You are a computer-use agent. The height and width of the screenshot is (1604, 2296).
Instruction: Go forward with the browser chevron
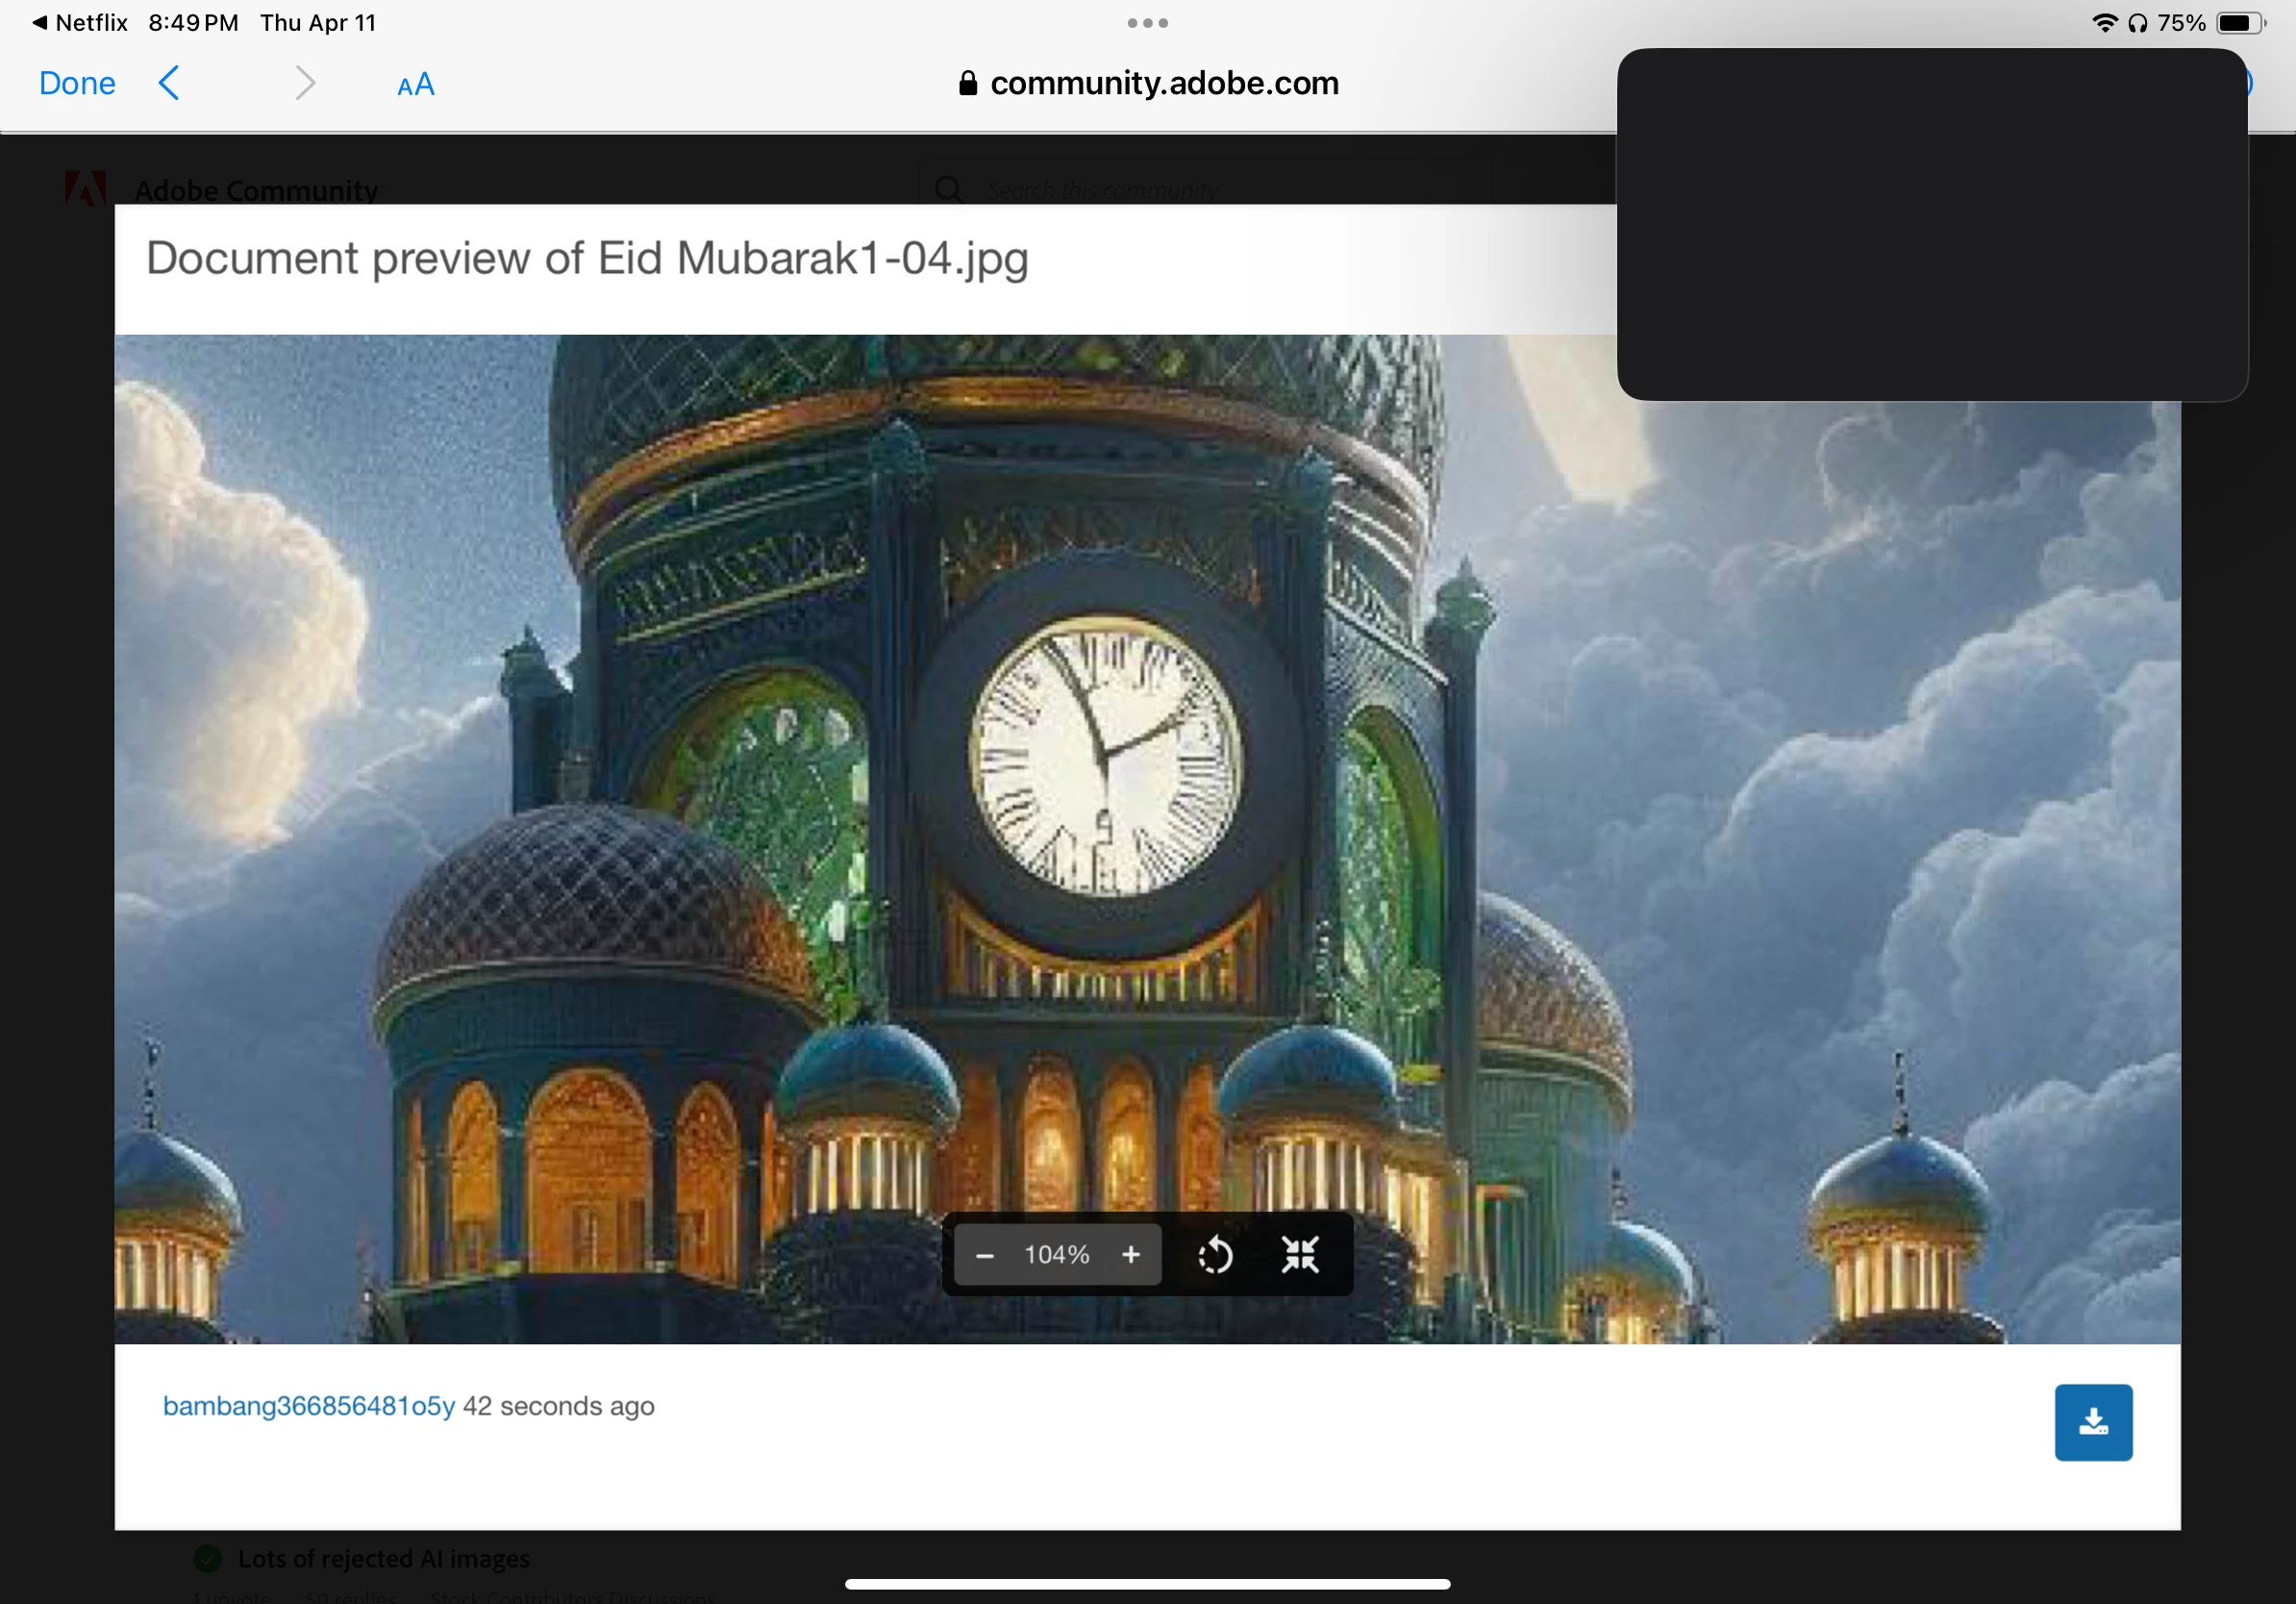(305, 83)
